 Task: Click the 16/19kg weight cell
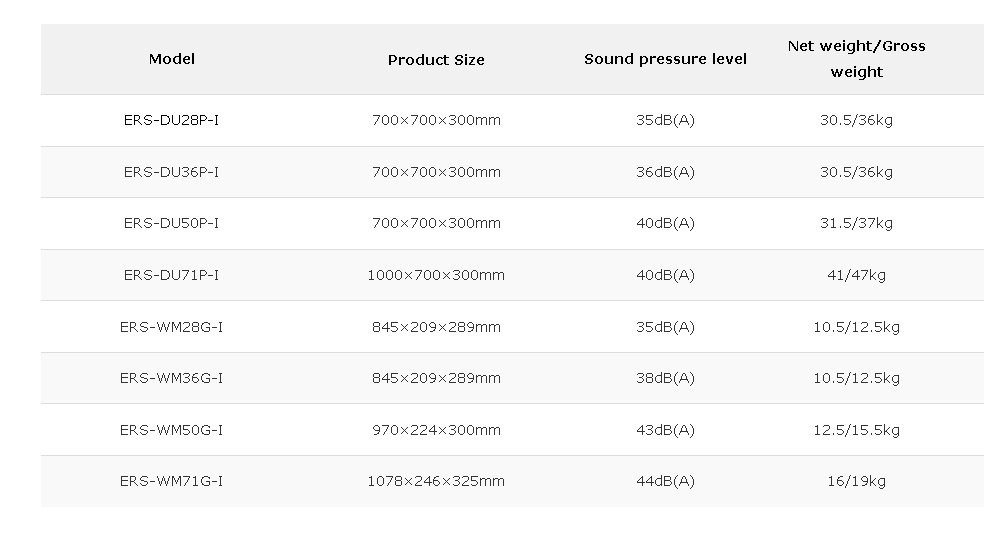[x=857, y=482]
